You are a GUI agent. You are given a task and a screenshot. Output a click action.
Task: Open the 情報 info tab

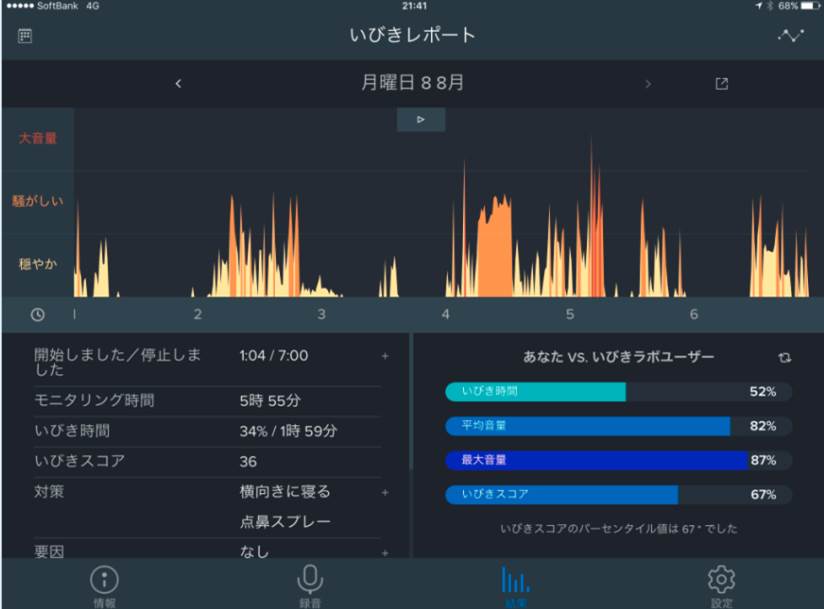point(104,582)
